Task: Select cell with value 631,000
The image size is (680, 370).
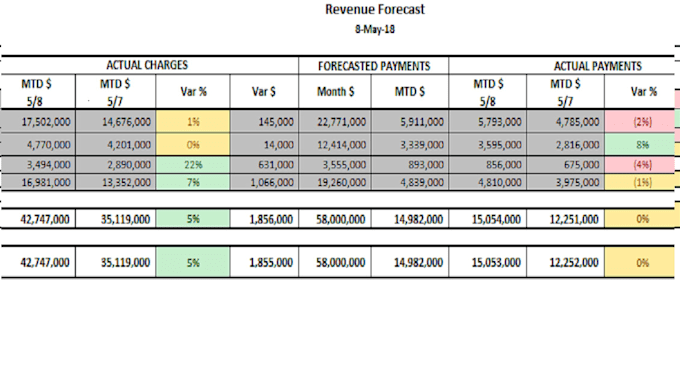Action: pos(264,165)
